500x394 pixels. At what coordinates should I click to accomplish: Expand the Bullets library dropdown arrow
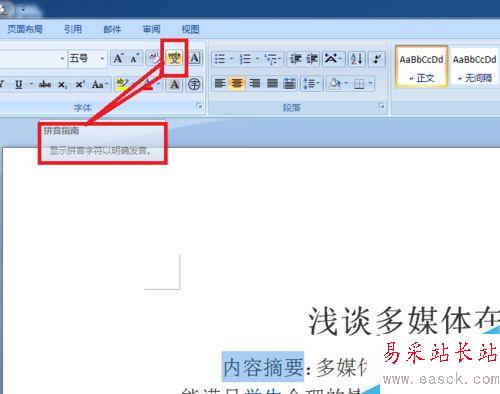[x=232, y=59]
